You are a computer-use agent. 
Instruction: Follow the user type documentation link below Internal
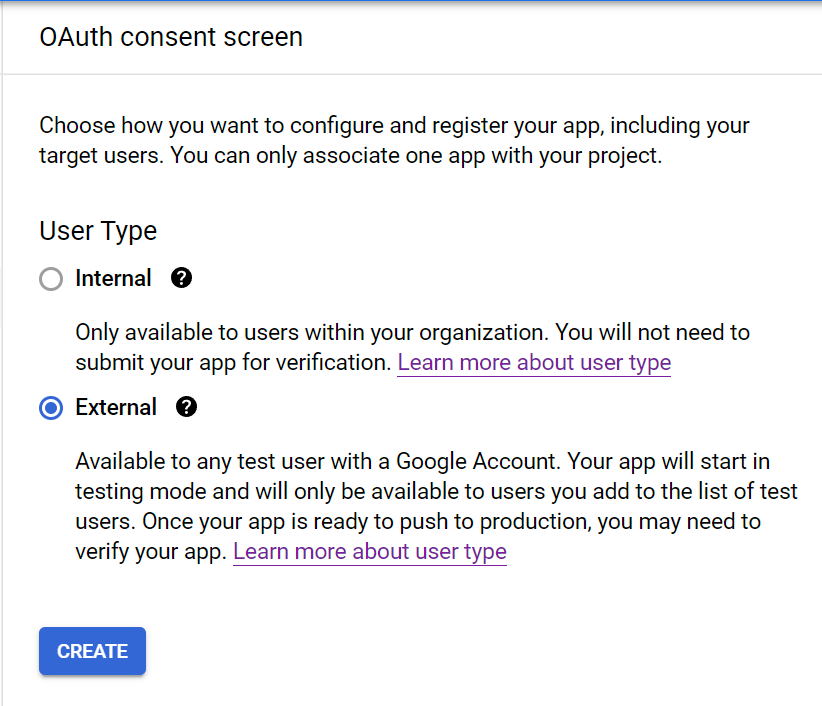pos(533,362)
